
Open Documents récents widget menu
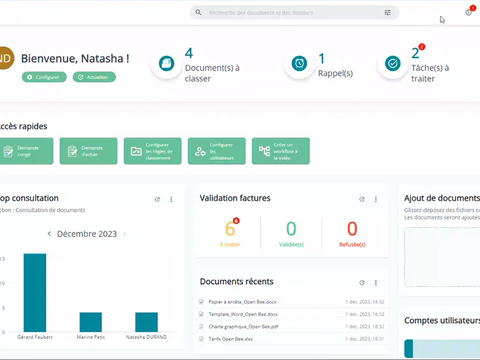click(x=376, y=283)
